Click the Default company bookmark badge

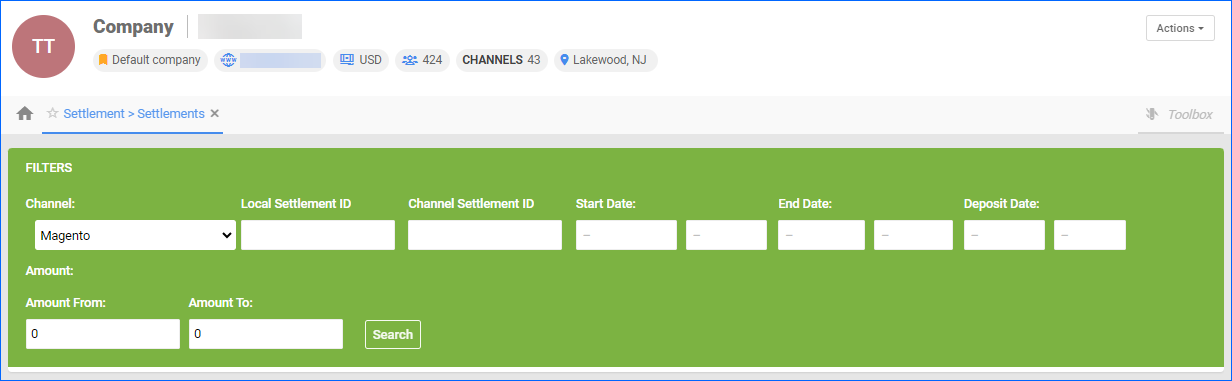click(150, 60)
